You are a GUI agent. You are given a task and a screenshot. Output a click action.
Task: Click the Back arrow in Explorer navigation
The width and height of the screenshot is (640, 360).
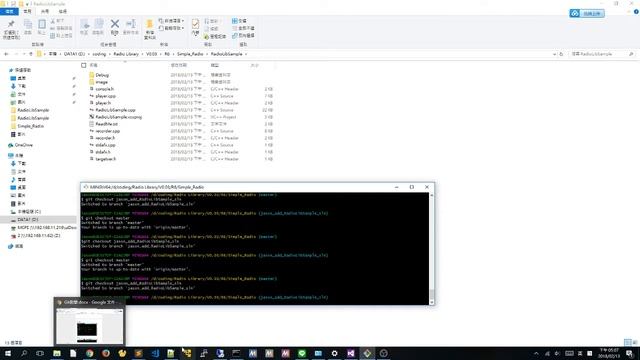click(x=6, y=54)
